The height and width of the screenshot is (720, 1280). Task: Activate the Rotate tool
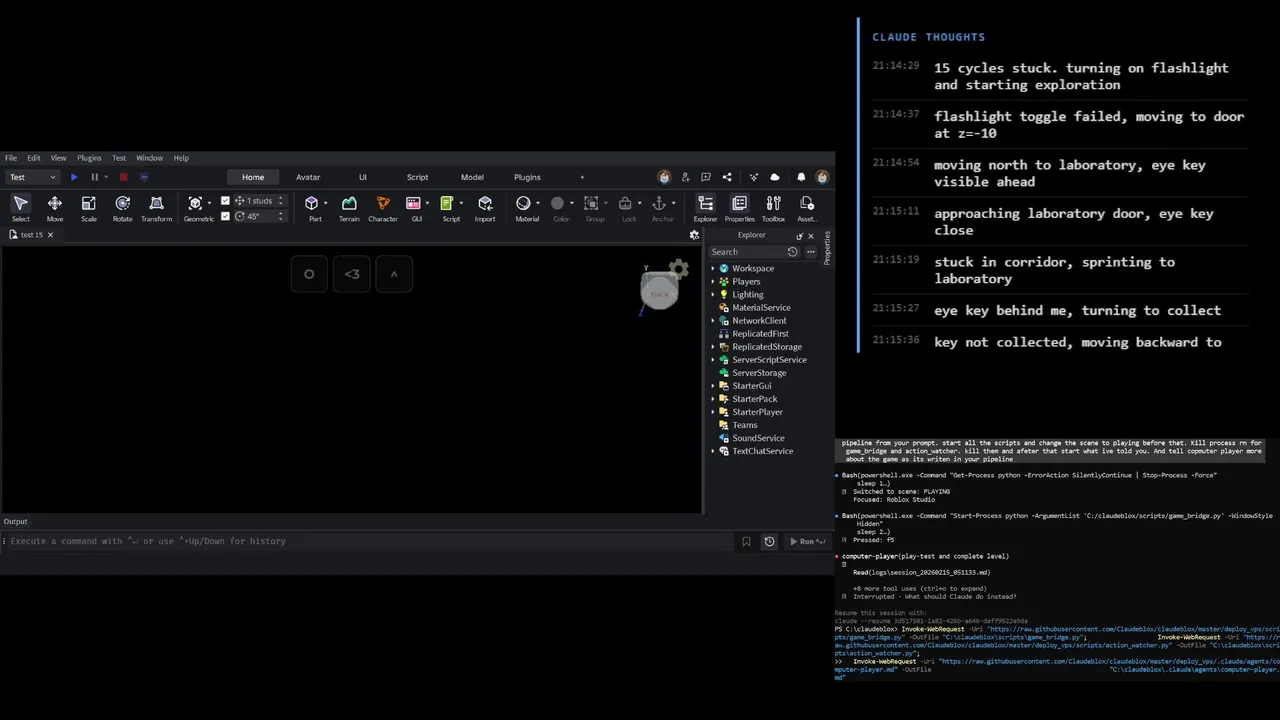coord(122,208)
